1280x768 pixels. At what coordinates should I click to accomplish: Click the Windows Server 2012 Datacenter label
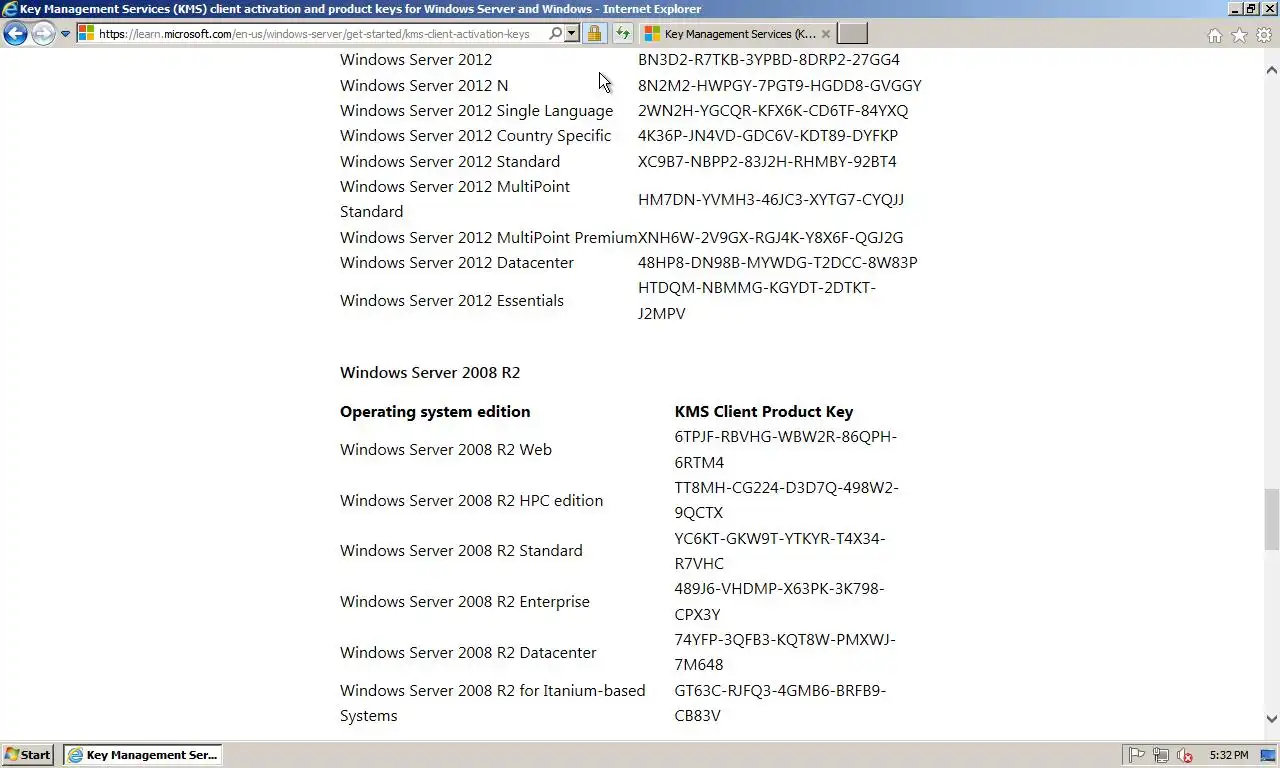457,263
